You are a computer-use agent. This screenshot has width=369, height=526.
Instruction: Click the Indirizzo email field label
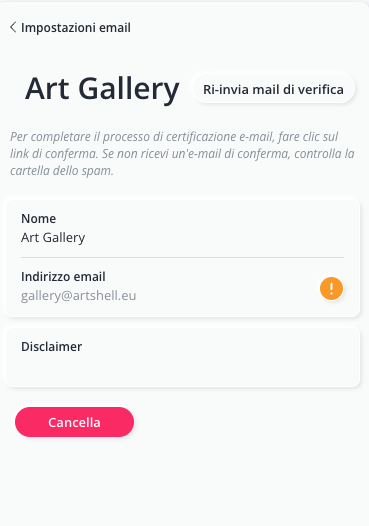click(x=63, y=277)
